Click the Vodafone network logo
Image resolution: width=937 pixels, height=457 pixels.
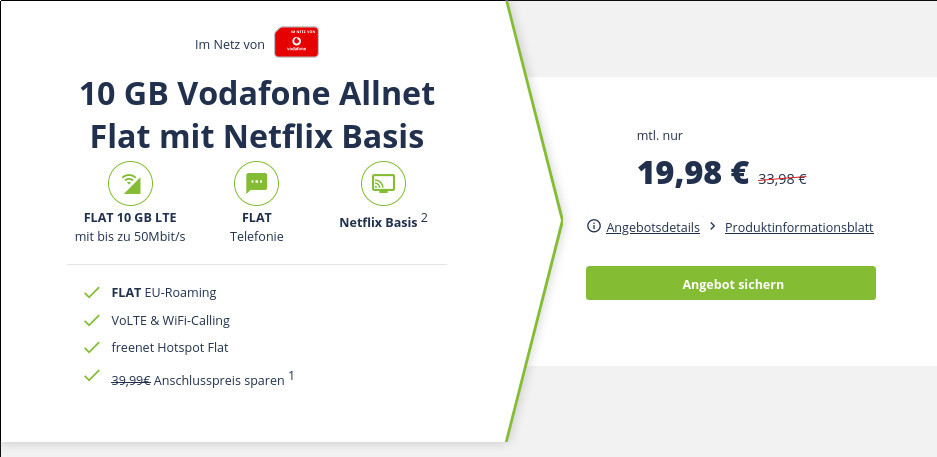point(296,44)
